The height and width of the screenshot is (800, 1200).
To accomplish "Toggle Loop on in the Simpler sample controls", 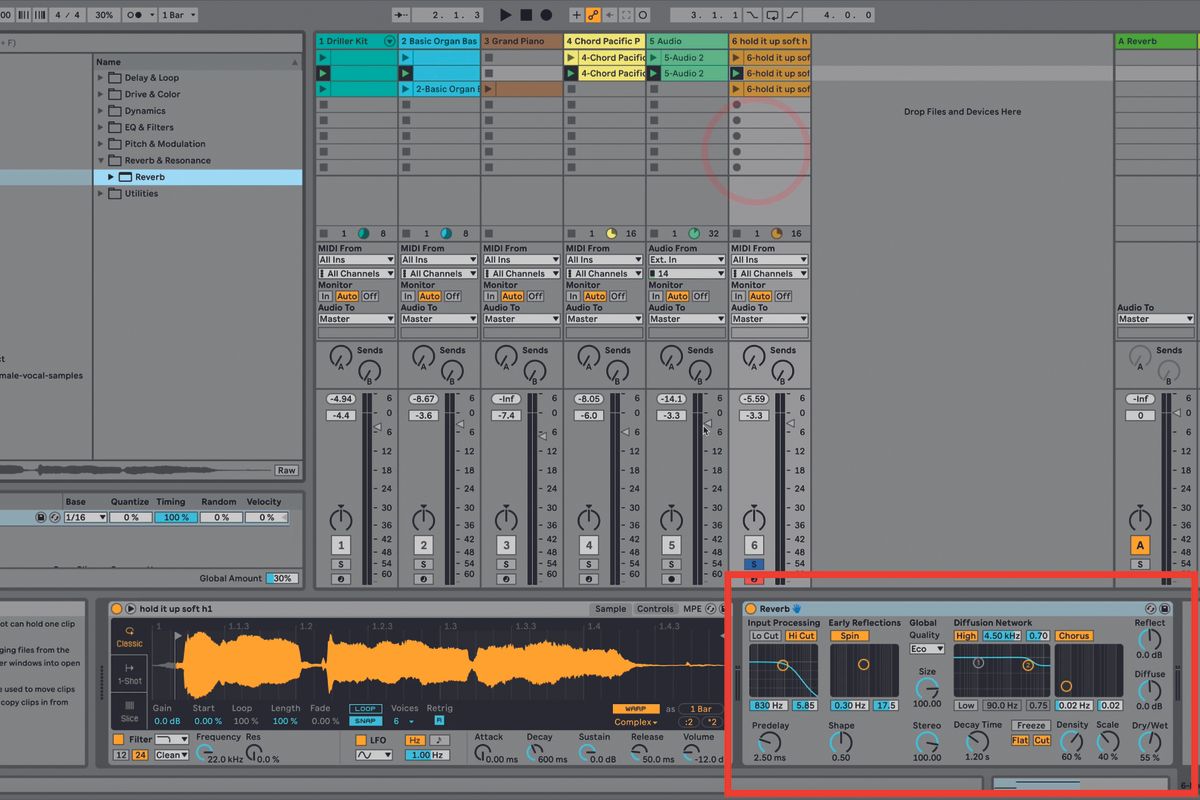I will (x=365, y=707).
